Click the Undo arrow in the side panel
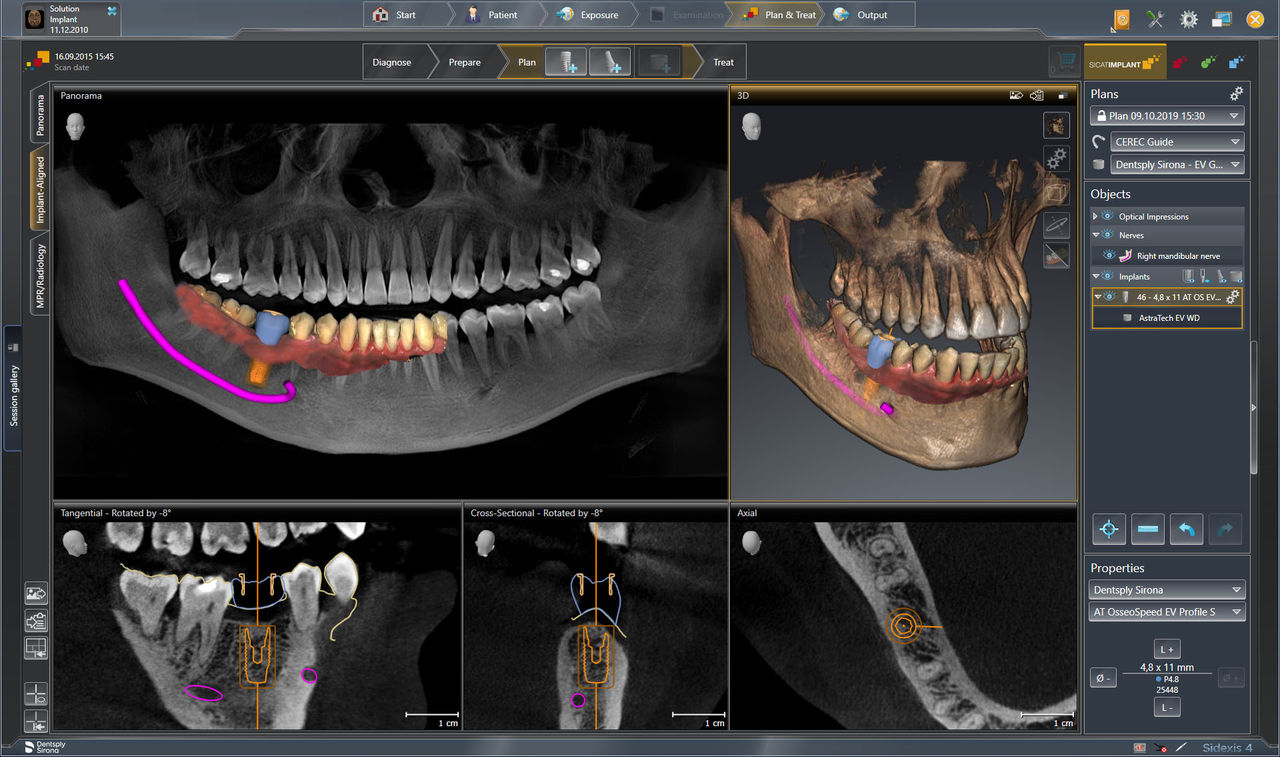Viewport: 1280px width, 757px height. (x=1186, y=528)
